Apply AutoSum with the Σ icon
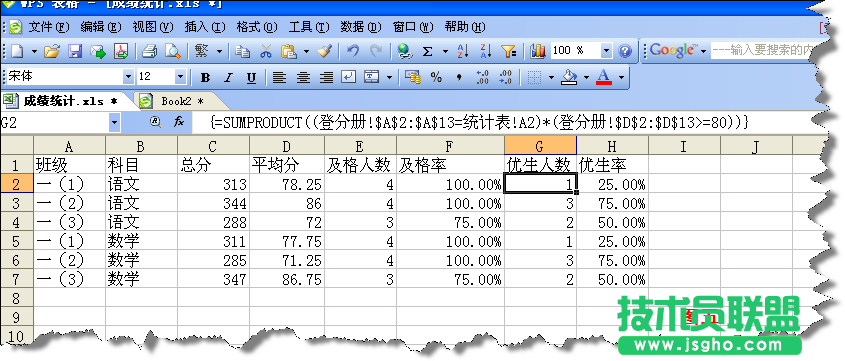The image size is (845, 361). [428, 51]
